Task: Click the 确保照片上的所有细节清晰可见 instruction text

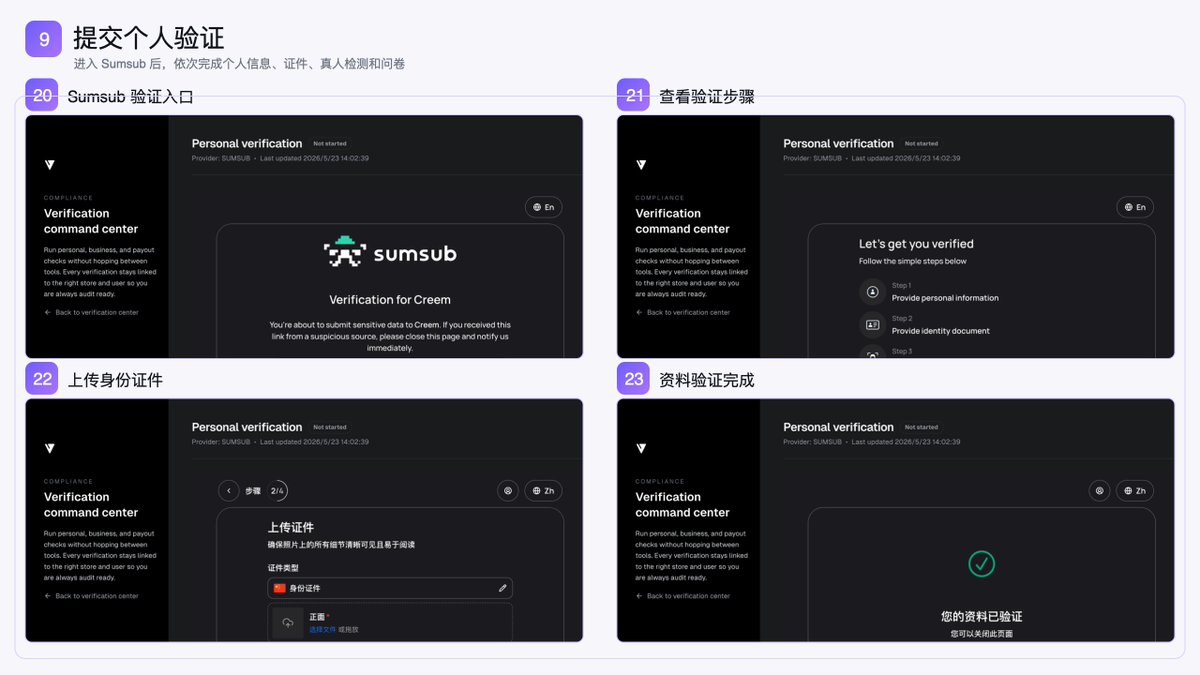Action: pyautogui.click(x=341, y=545)
